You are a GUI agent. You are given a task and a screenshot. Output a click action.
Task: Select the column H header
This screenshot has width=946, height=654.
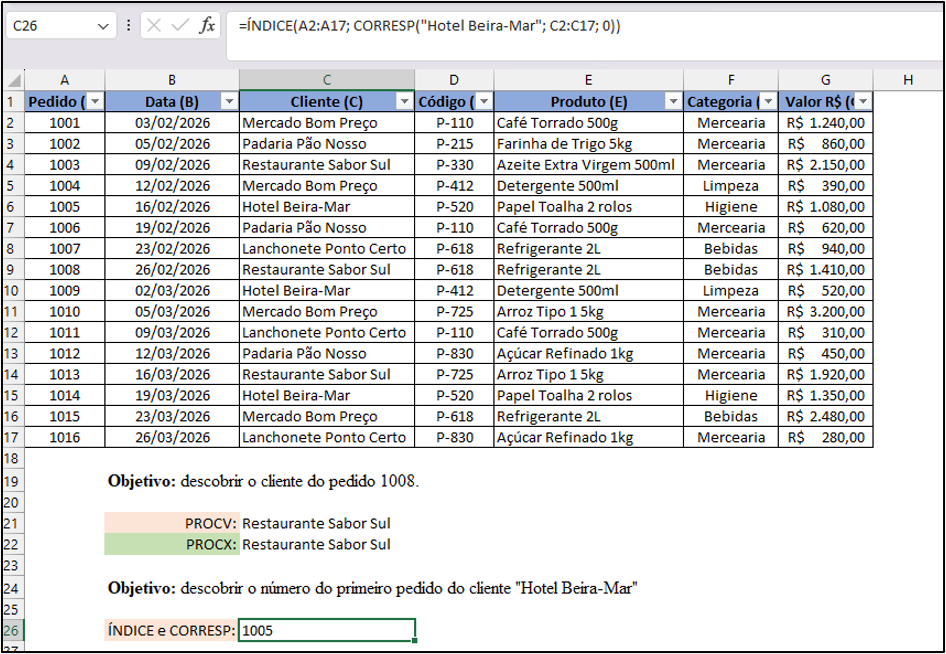tap(908, 80)
